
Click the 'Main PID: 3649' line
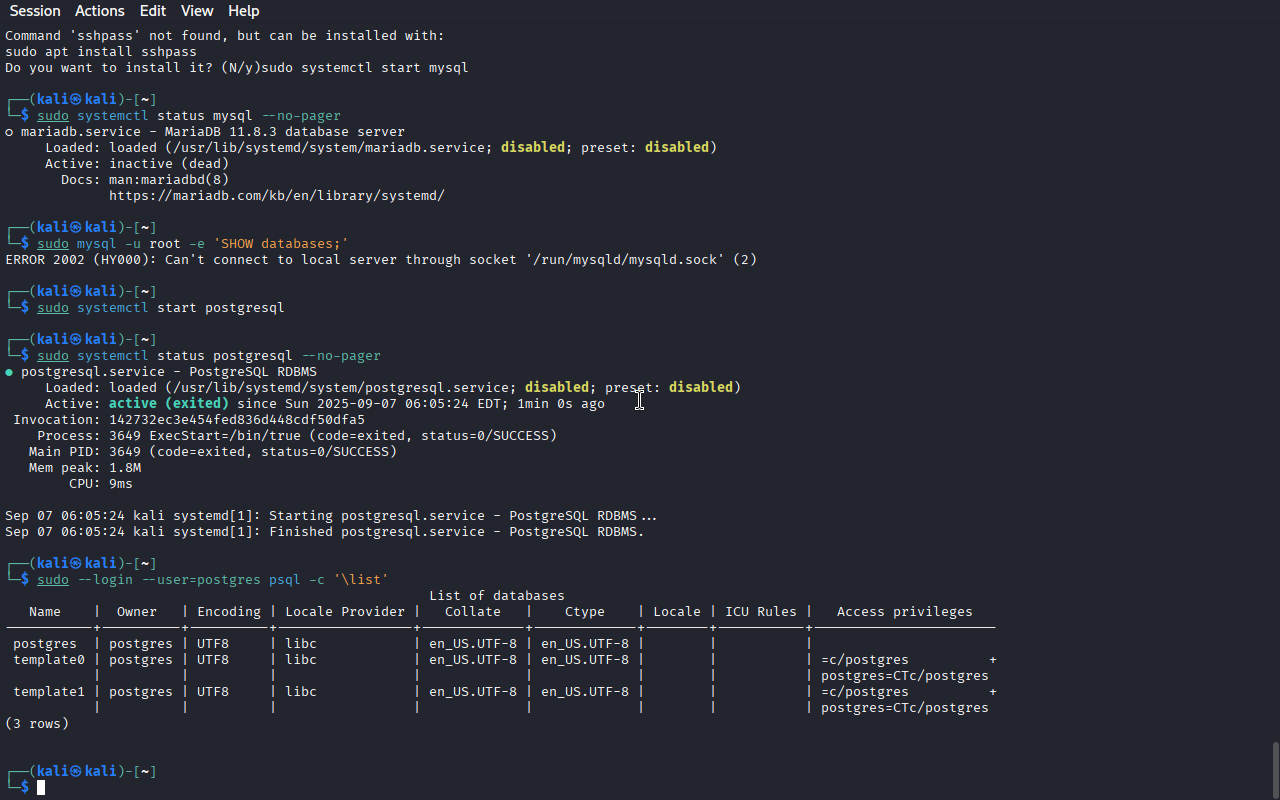[x=213, y=452]
